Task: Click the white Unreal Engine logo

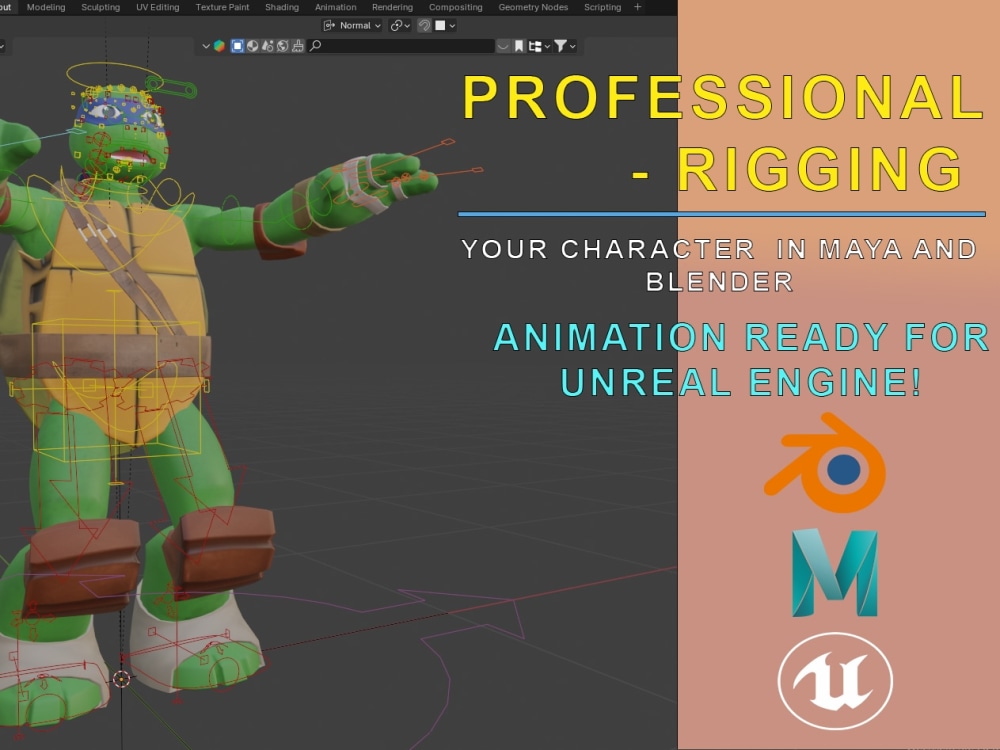Action: (835, 680)
